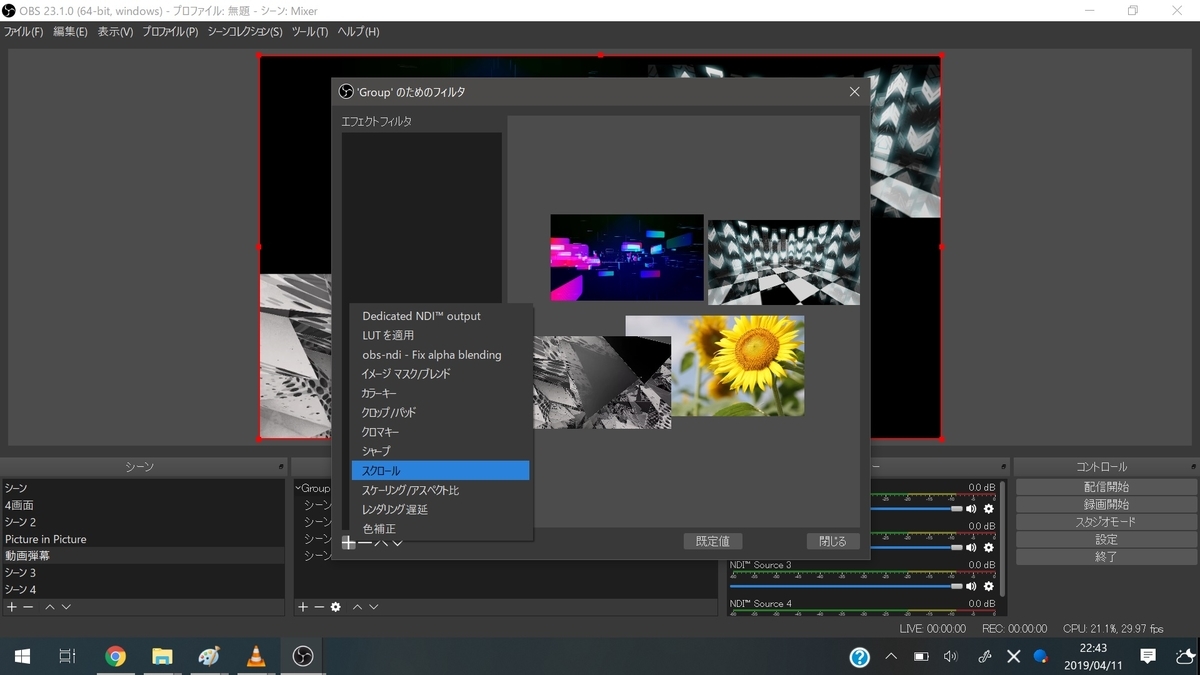Image resolution: width=1200 pixels, height=675 pixels.
Task: Select the 4画面 scene in scene list
Action: [143, 505]
